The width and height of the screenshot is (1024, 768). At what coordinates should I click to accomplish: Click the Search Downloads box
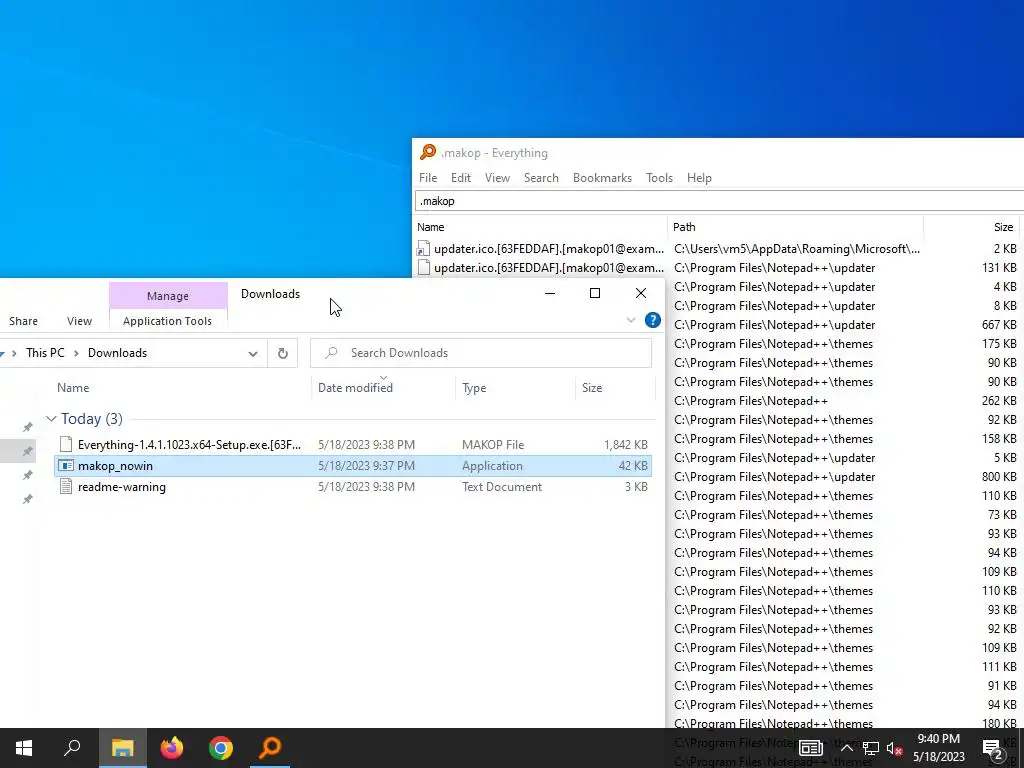(481, 353)
